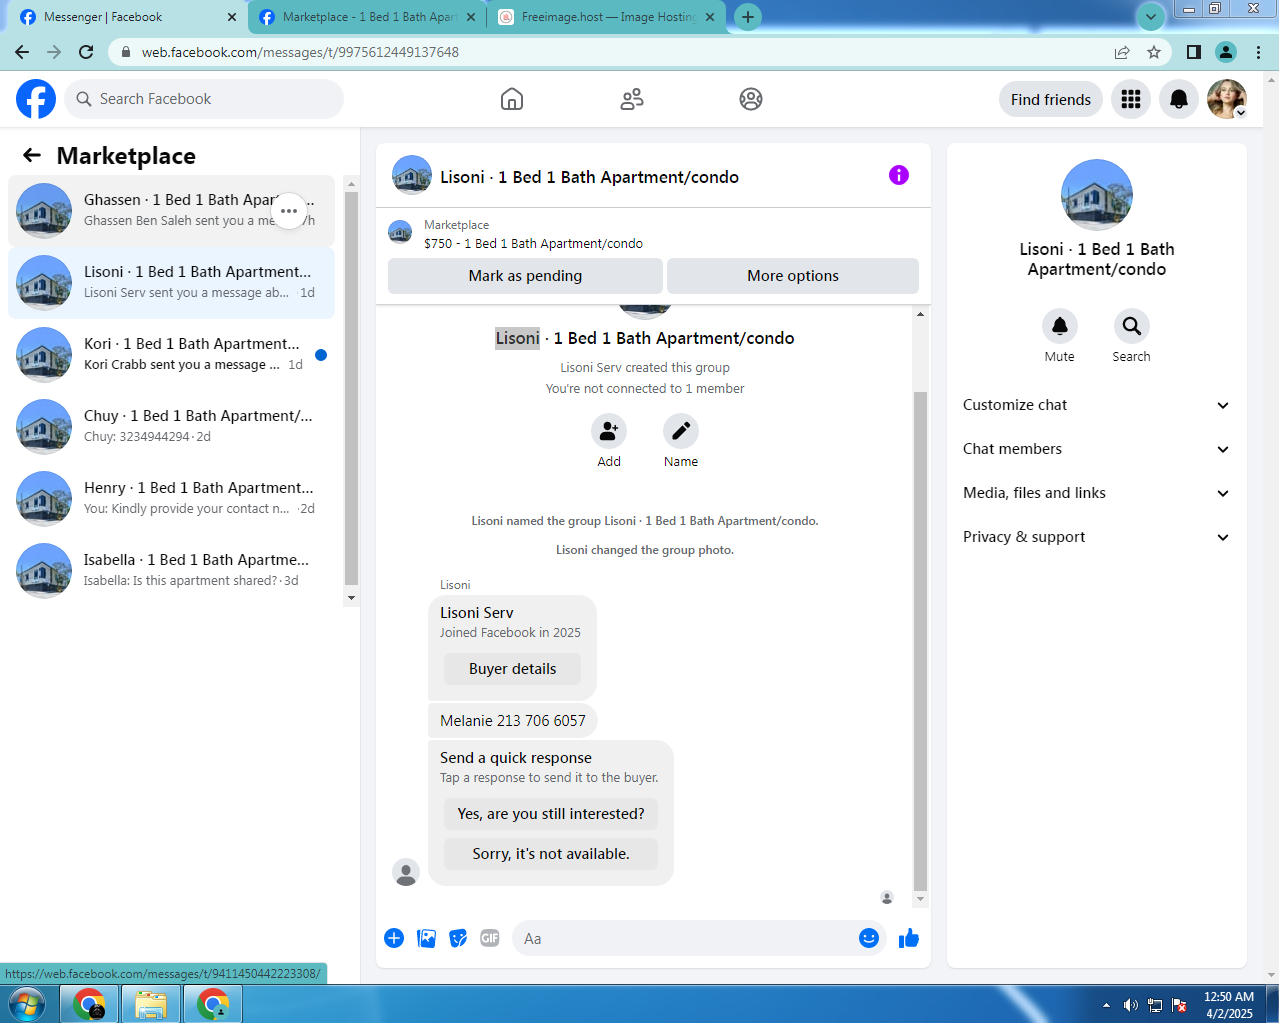This screenshot has height=1023, width=1279.
Task: Switch to the Marketplace 1 Bed 1 Bath tab
Action: pyautogui.click(x=368, y=17)
